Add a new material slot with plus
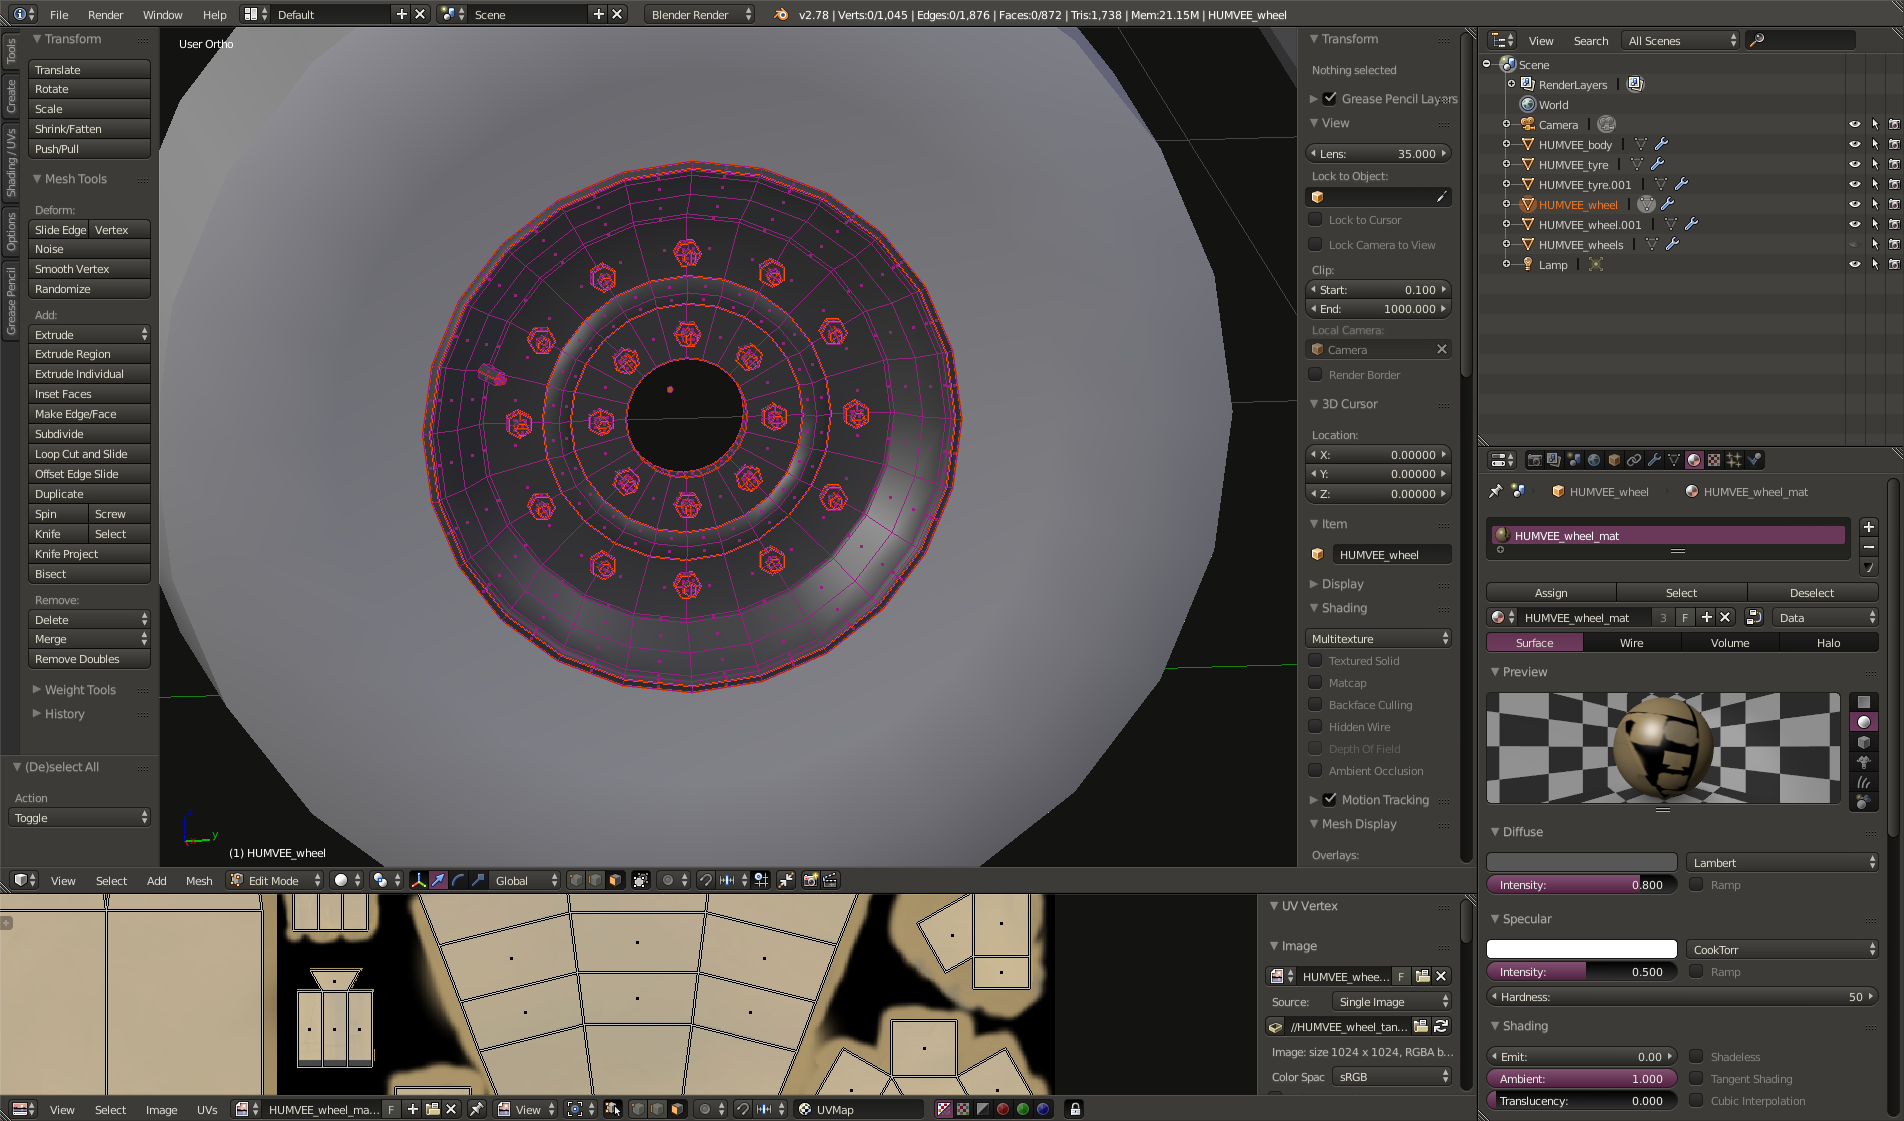Image resolution: width=1904 pixels, height=1121 pixels. [1868, 527]
